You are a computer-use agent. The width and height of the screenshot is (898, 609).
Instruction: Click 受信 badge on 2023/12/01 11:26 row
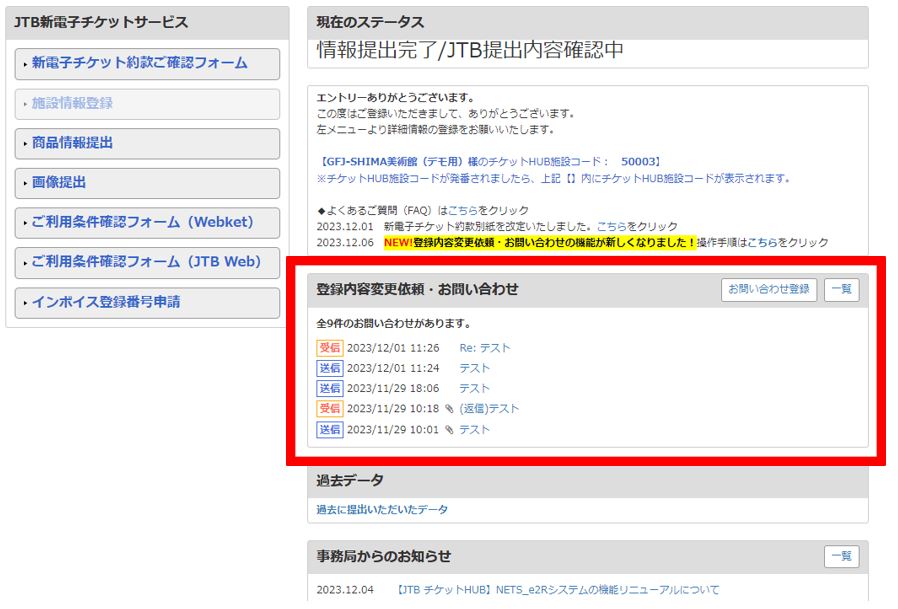pyautogui.click(x=329, y=348)
